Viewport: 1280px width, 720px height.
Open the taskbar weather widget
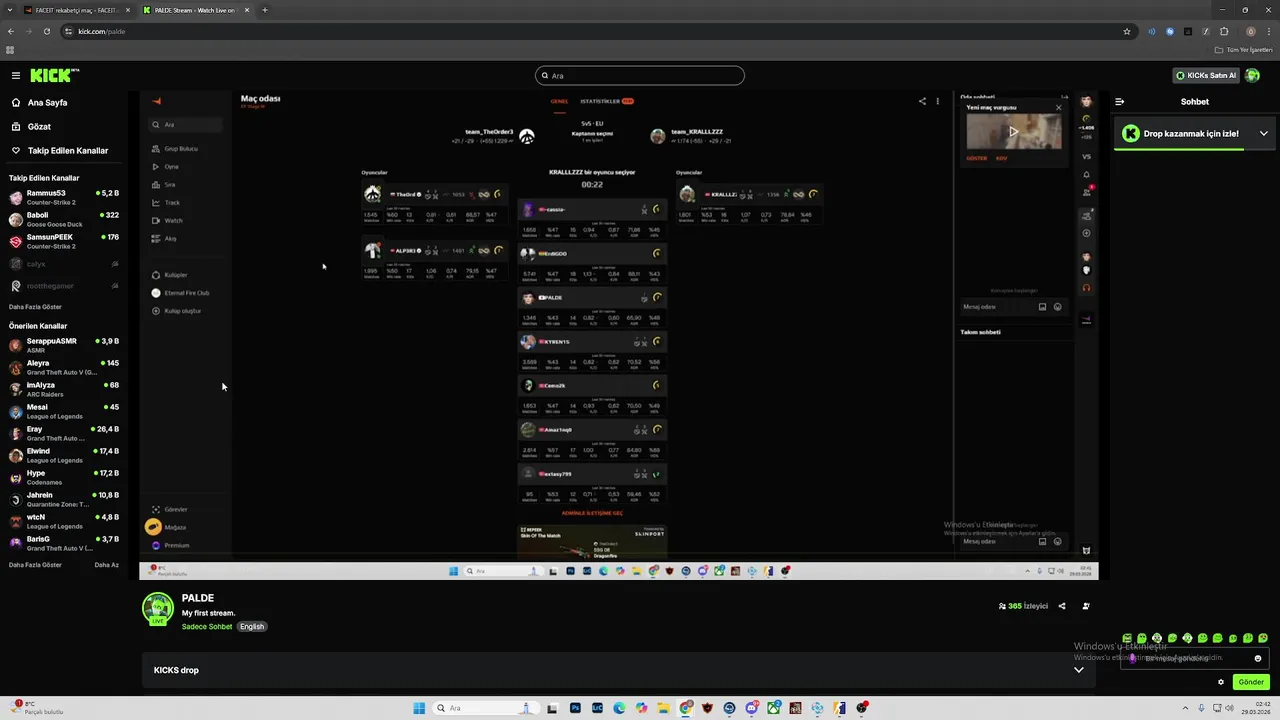[x=36, y=708]
